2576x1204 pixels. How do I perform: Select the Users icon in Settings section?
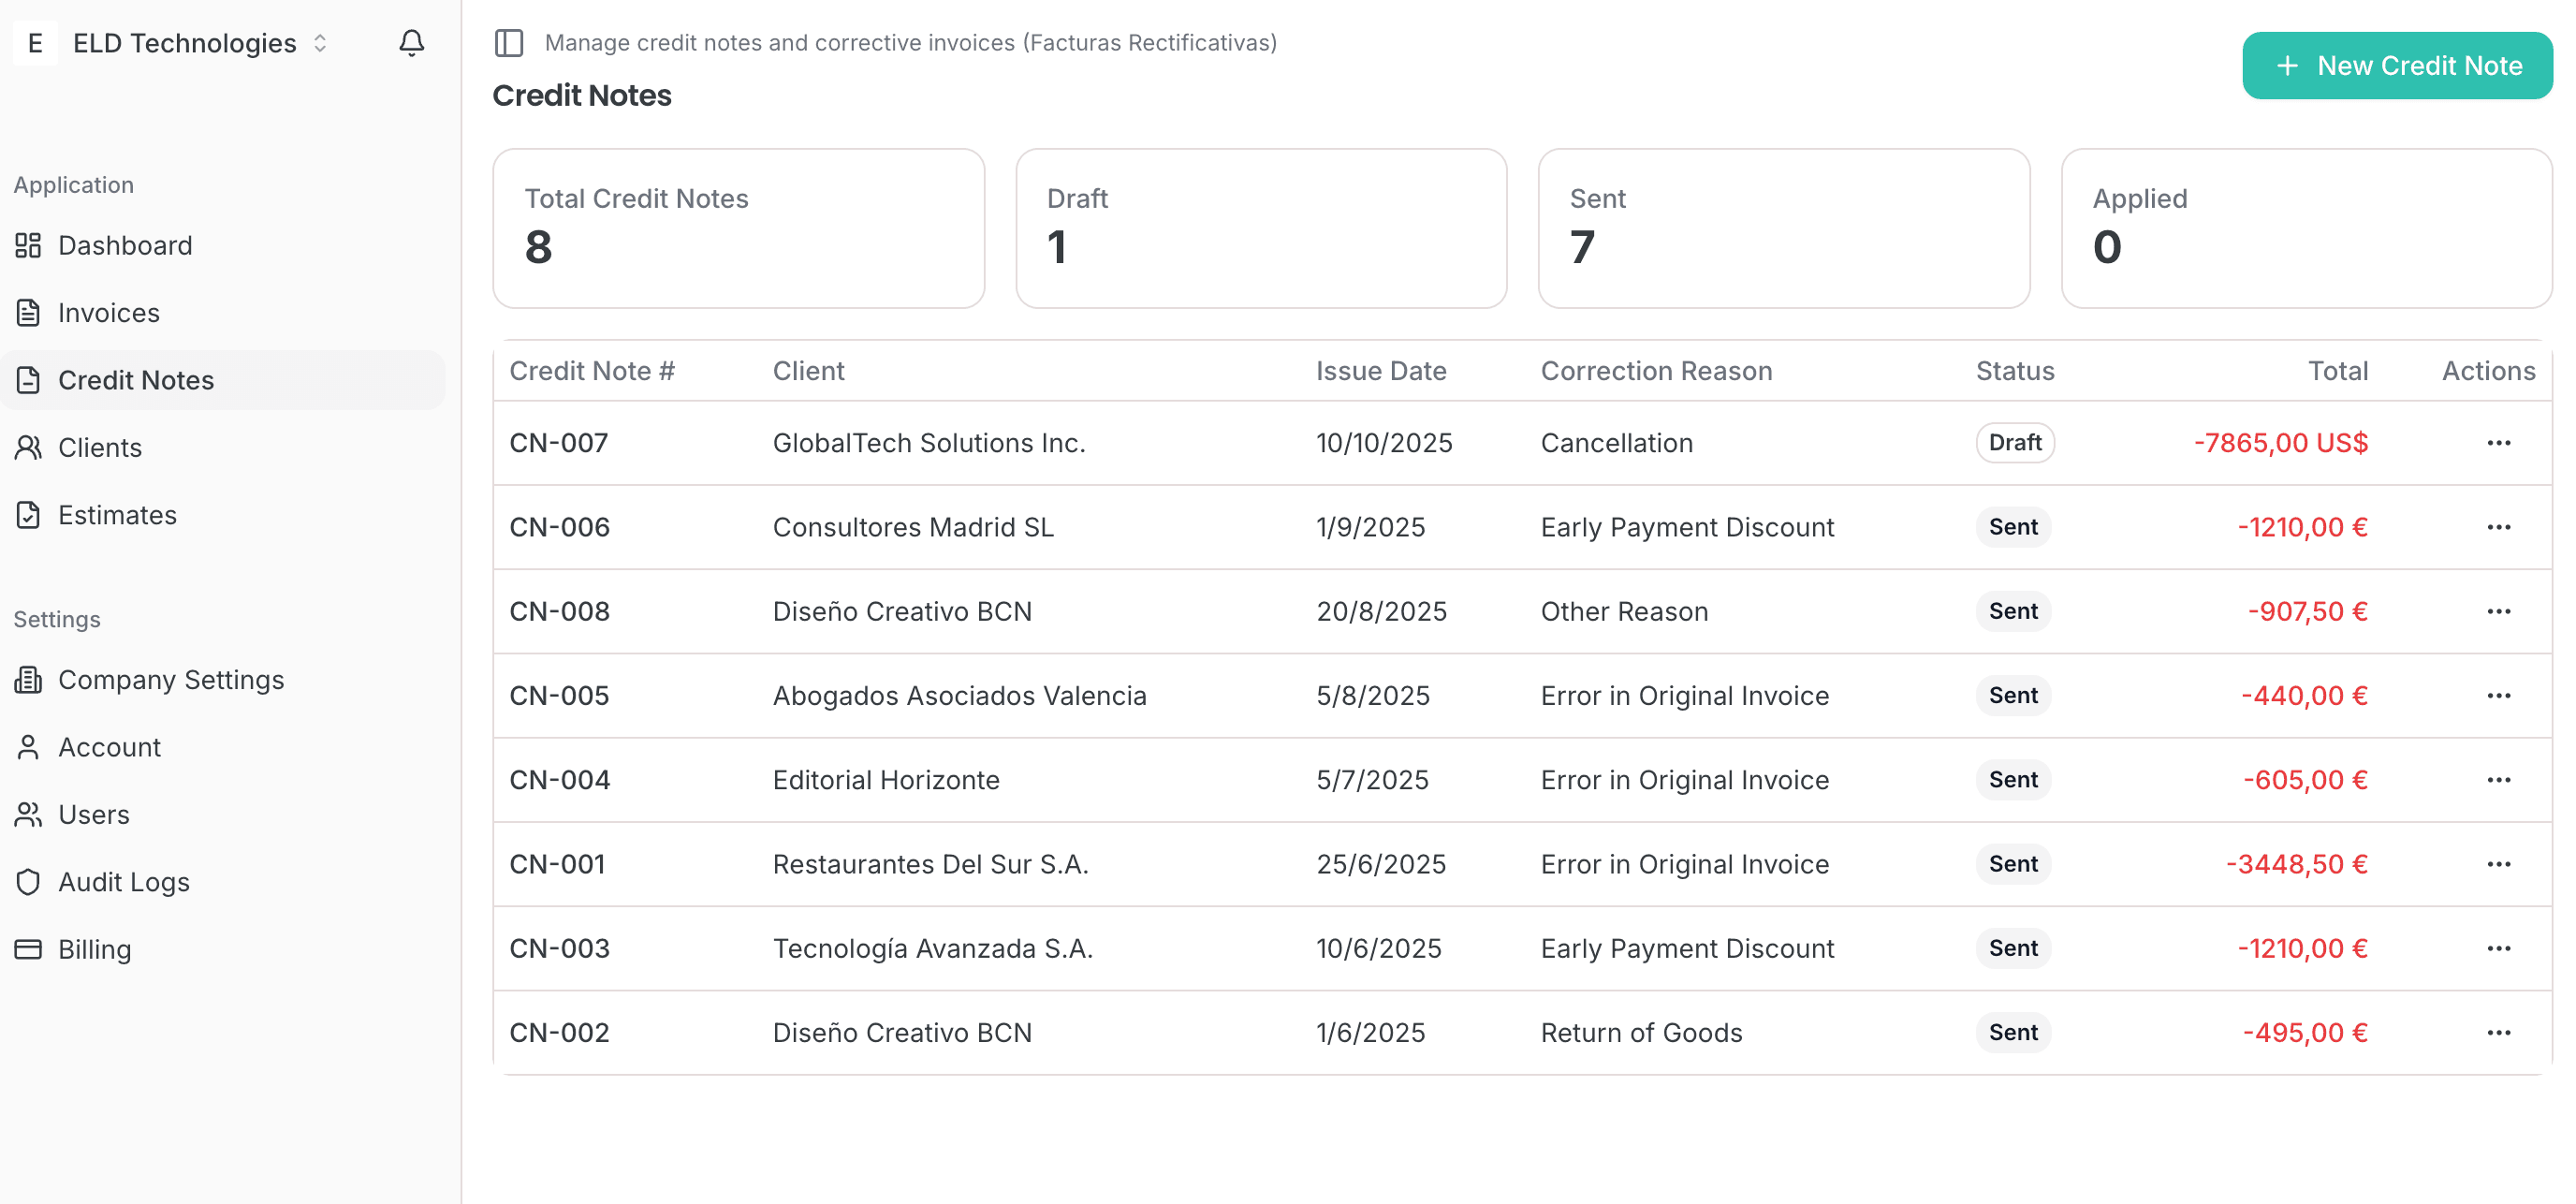click(x=27, y=814)
